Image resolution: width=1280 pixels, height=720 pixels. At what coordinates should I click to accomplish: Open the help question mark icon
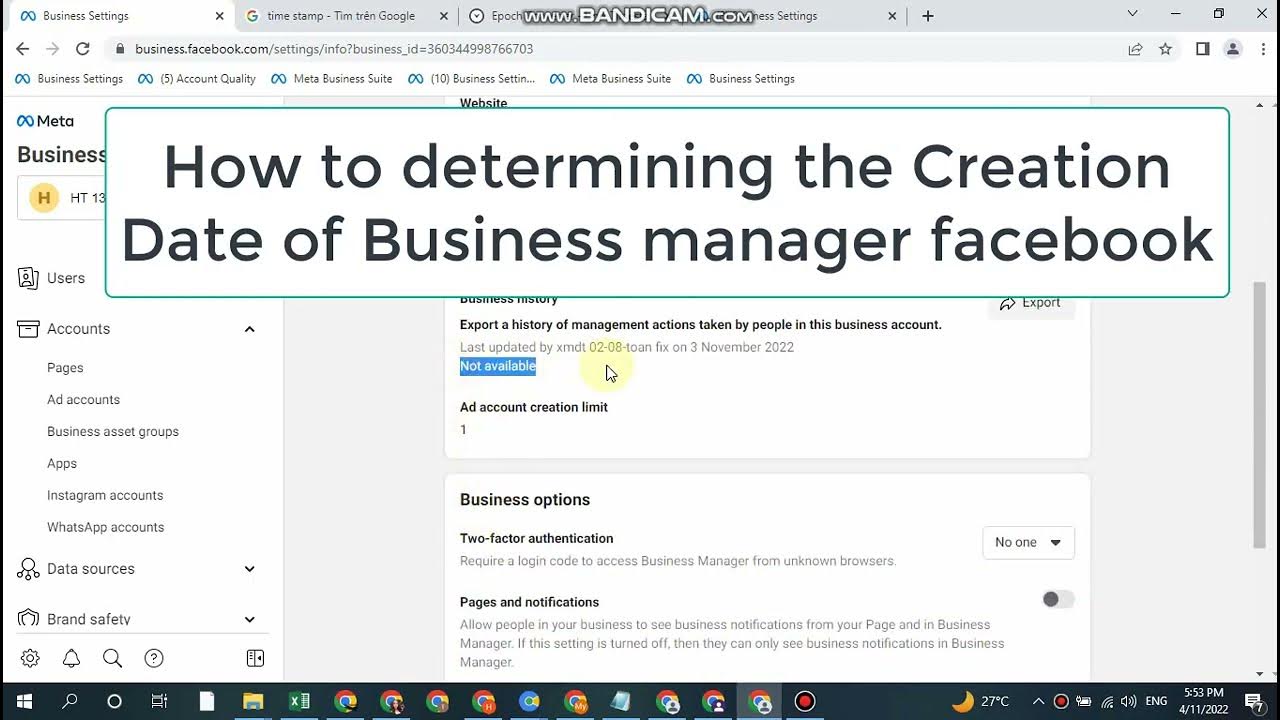tap(153, 658)
